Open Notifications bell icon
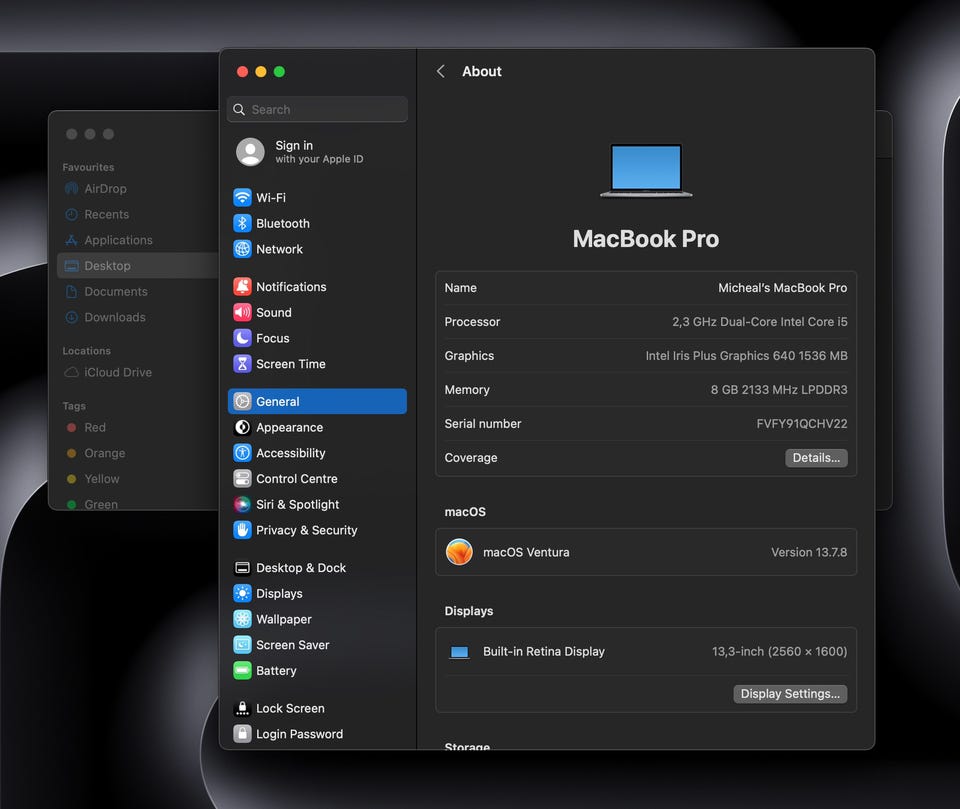Screen dimensions: 960x809 (242, 287)
